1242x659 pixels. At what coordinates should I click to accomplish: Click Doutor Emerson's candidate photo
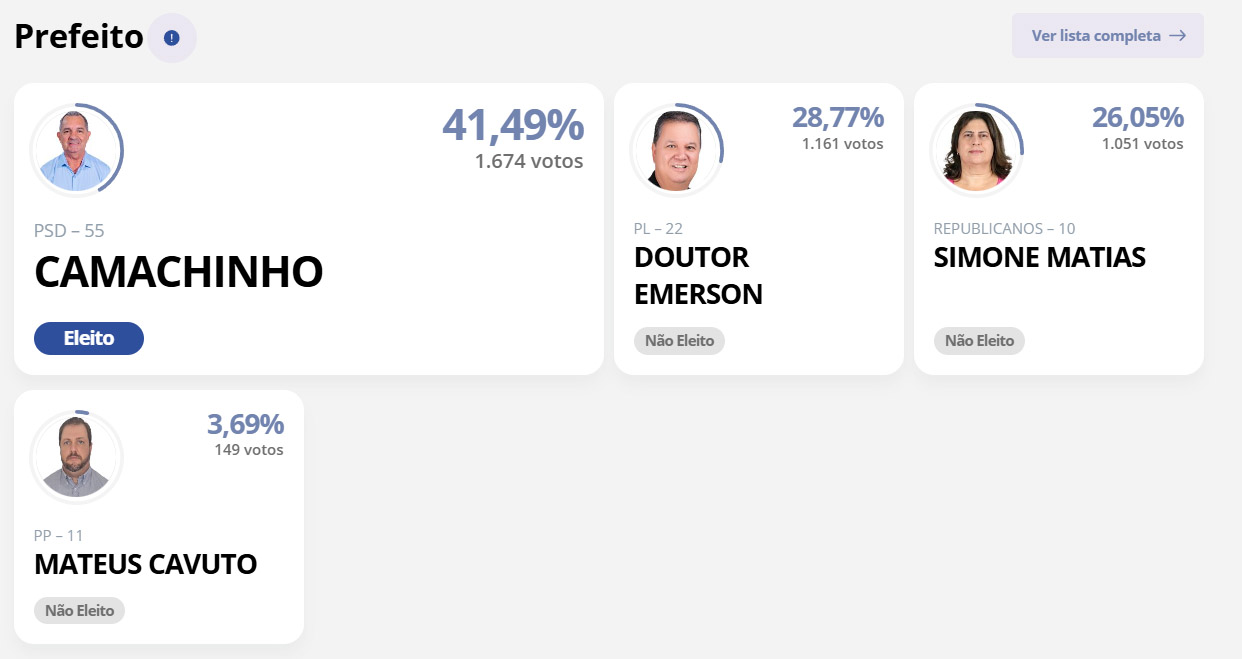(676, 151)
